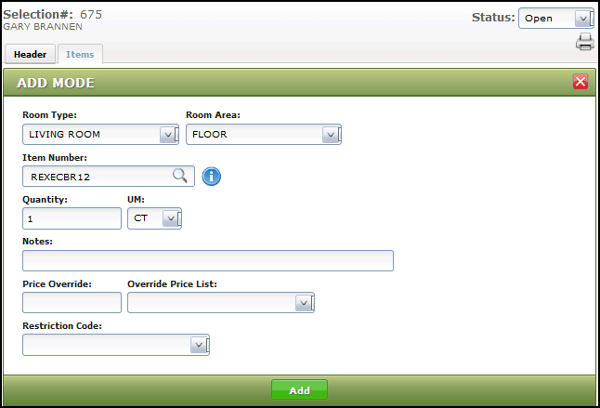The image size is (600, 408).
Task: Close the ADD MODE panel with red X
Action: pyautogui.click(x=580, y=82)
